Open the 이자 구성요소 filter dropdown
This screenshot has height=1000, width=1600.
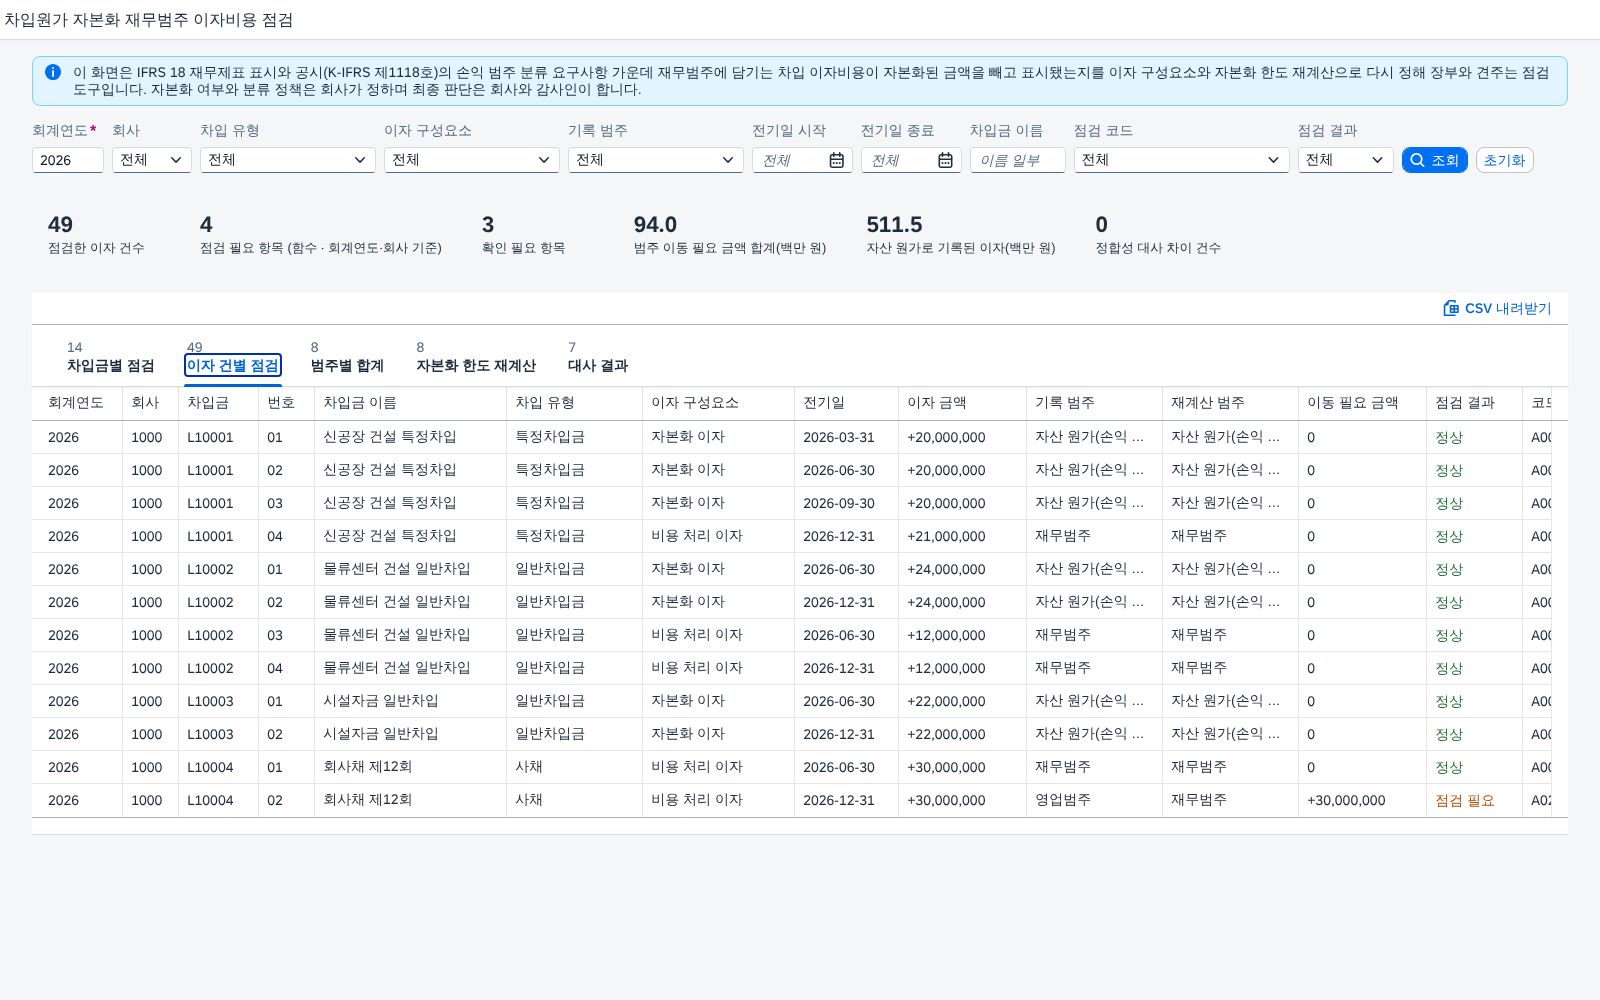(472, 160)
